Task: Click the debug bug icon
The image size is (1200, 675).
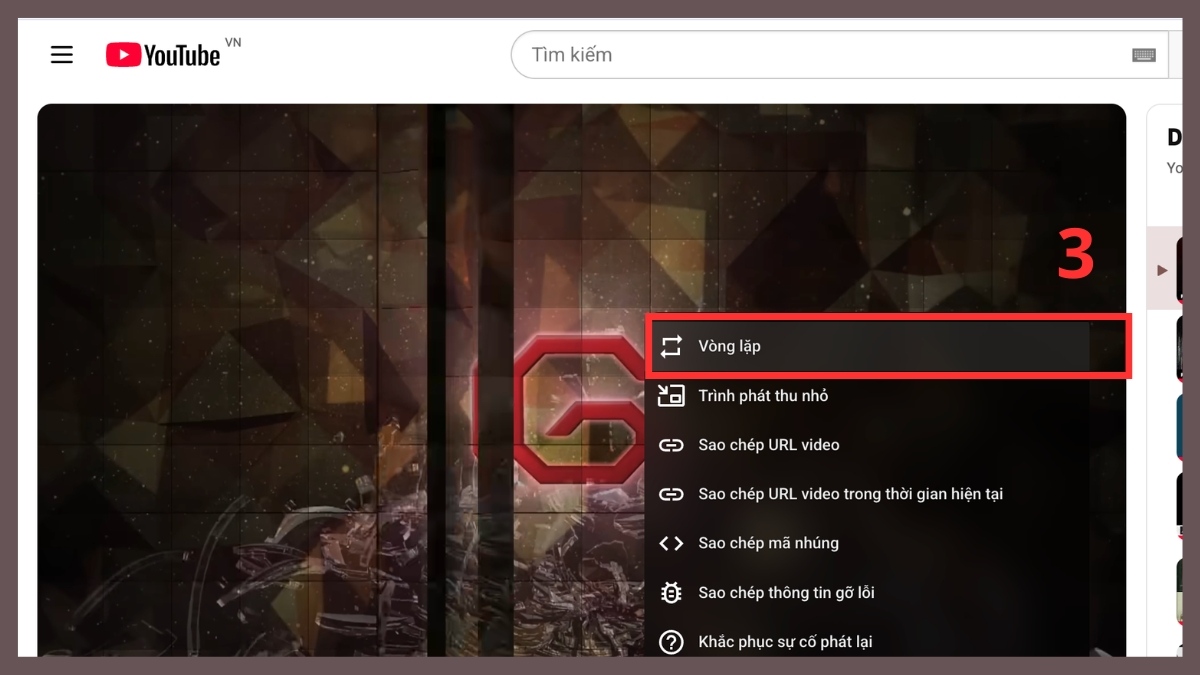Action: tap(671, 593)
